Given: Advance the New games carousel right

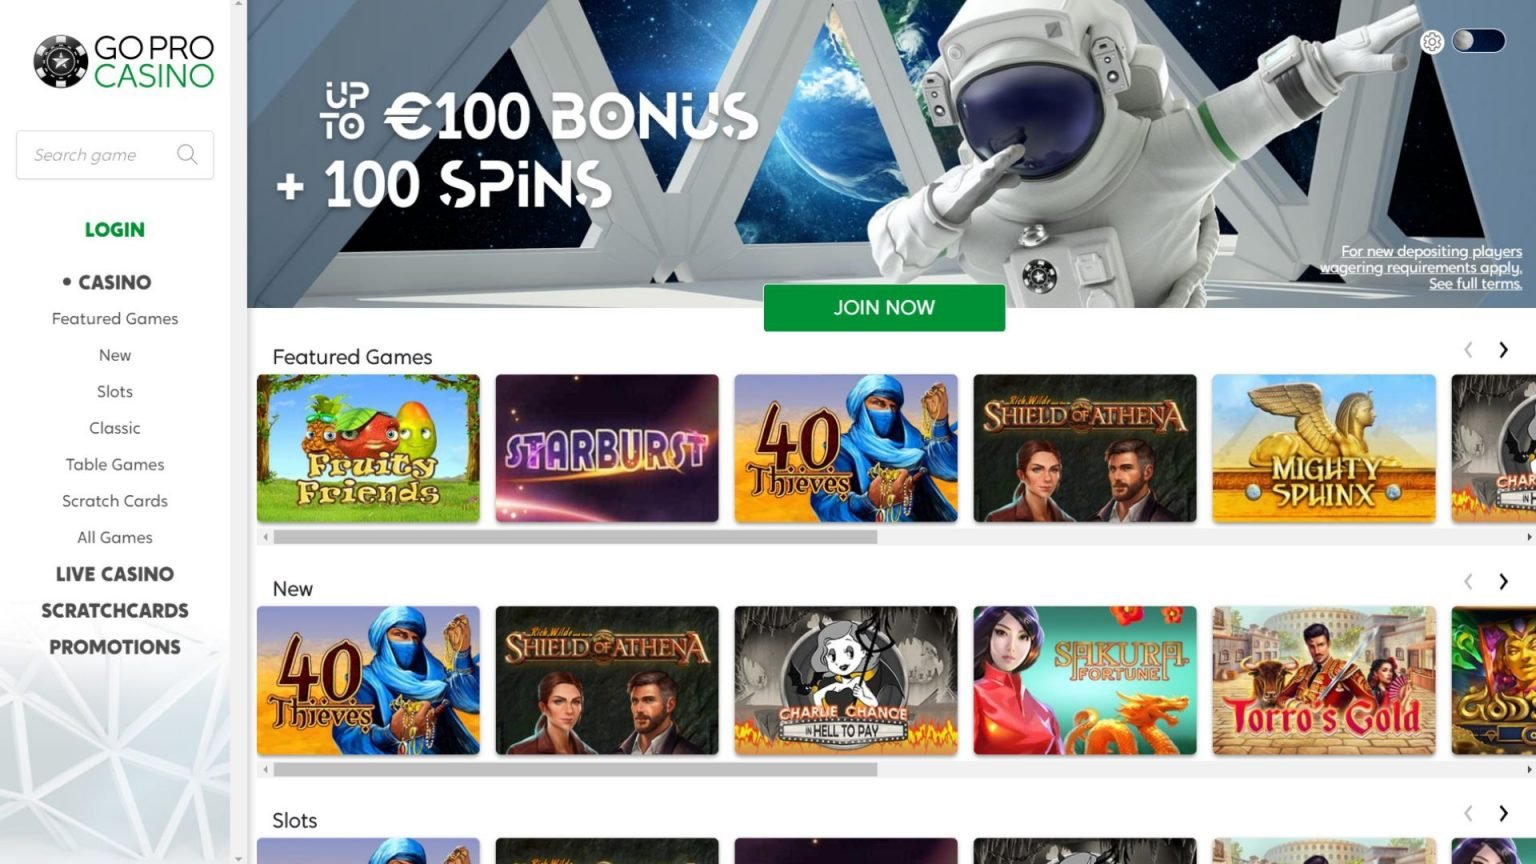Looking at the screenshot, I should [x=1503, y=581].
